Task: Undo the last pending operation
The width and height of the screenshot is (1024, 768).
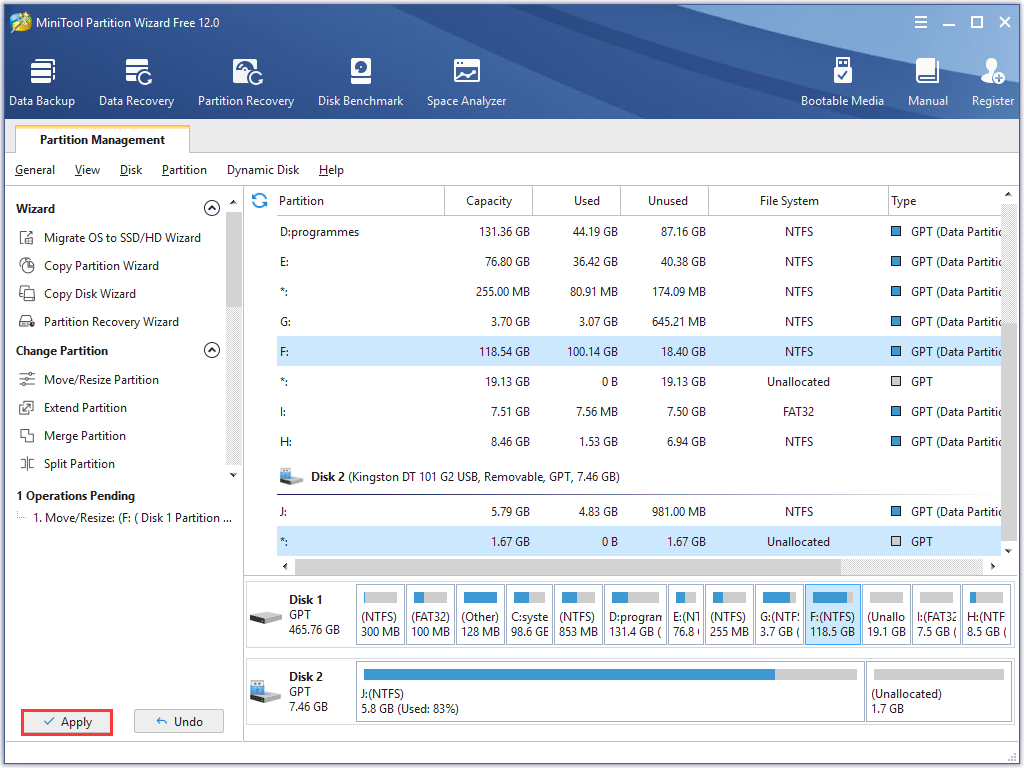Action: 179,722
